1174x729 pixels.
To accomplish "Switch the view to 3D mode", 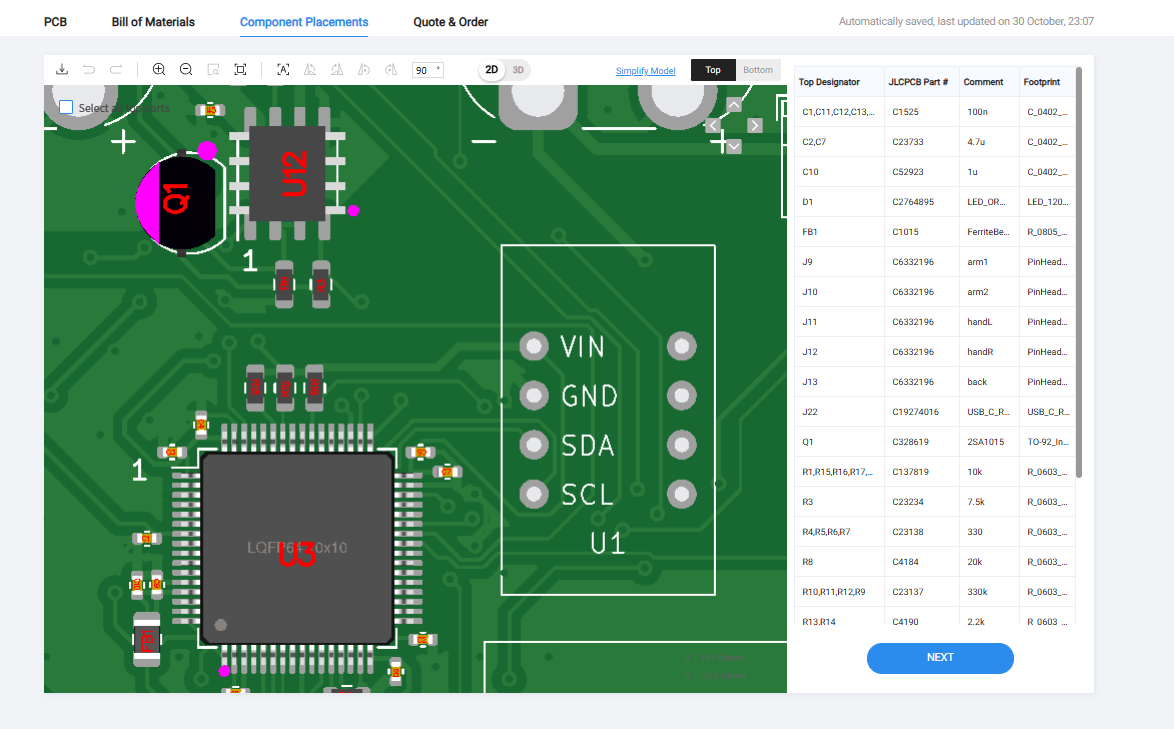I will tap(518, 70).
